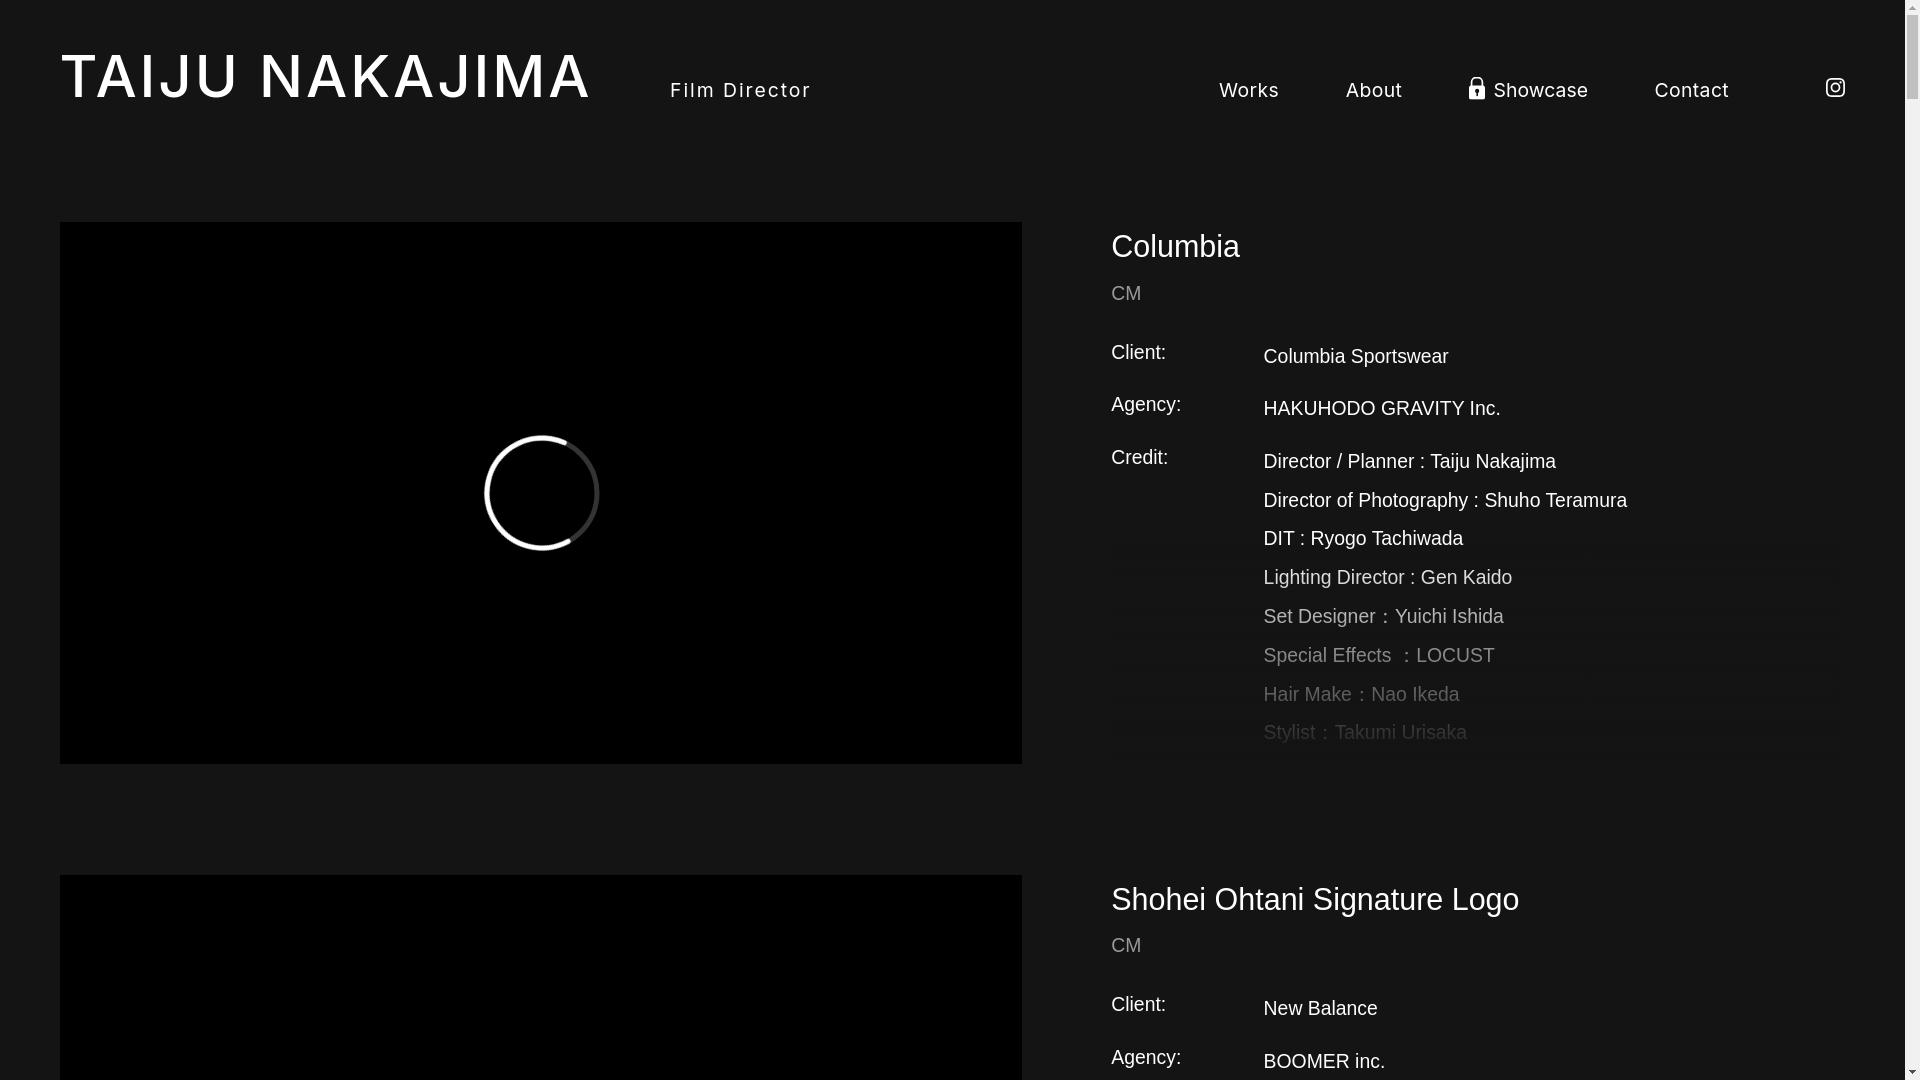Open the Instagram icon link
This screenshot has width=1920, height=1080.
tap(1835, 88)
